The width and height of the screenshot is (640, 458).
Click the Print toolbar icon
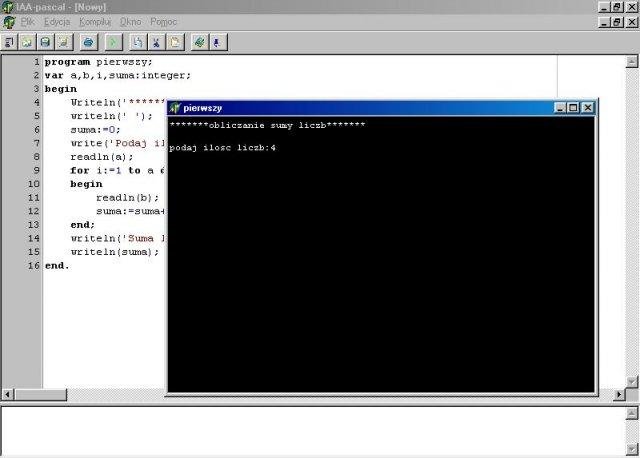coord(89,42)
